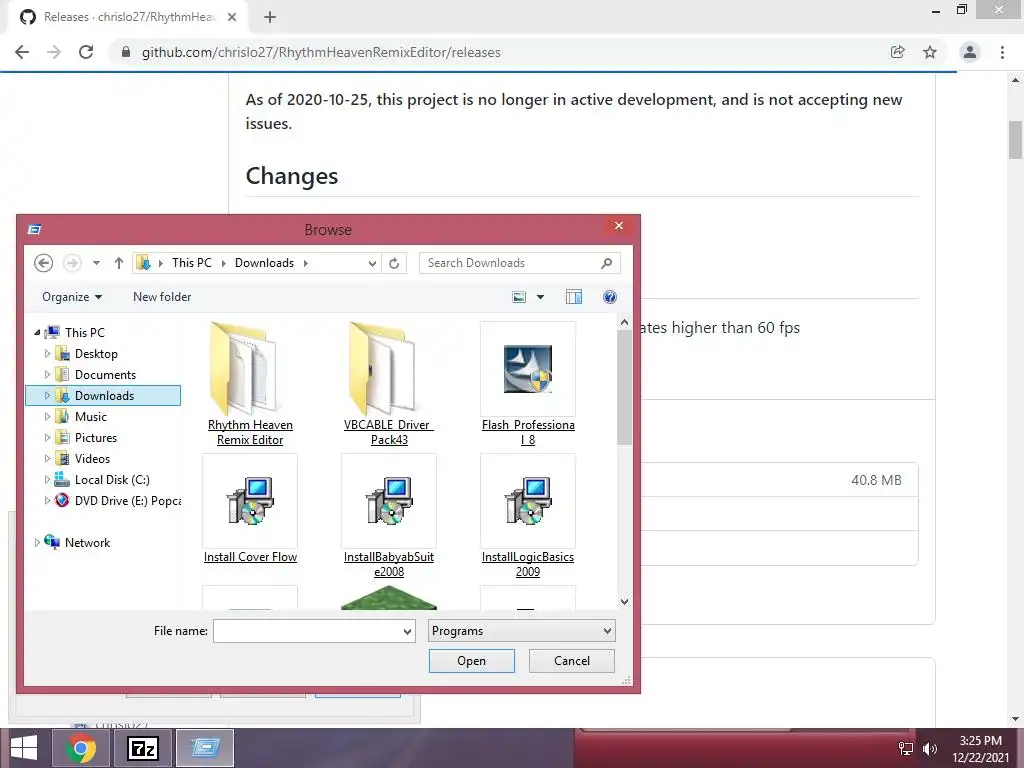The height and width of the screenshot is (768, 1024).
Task: Open address bar history dropdown in Browse dialog
Action: coord(372,263)
